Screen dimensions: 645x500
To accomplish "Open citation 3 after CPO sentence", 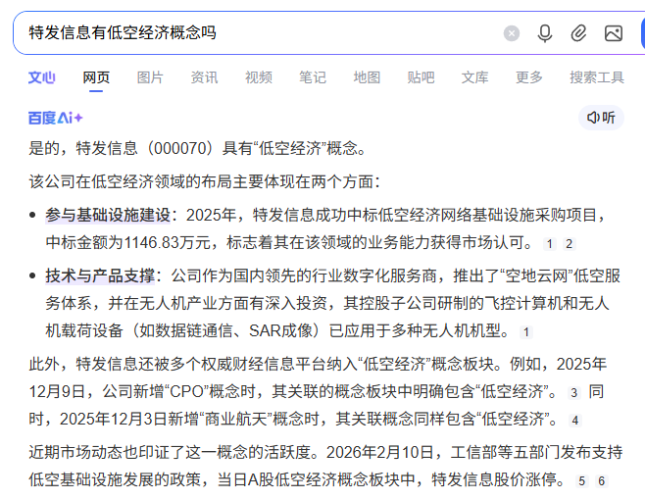I will pos(574,393).
